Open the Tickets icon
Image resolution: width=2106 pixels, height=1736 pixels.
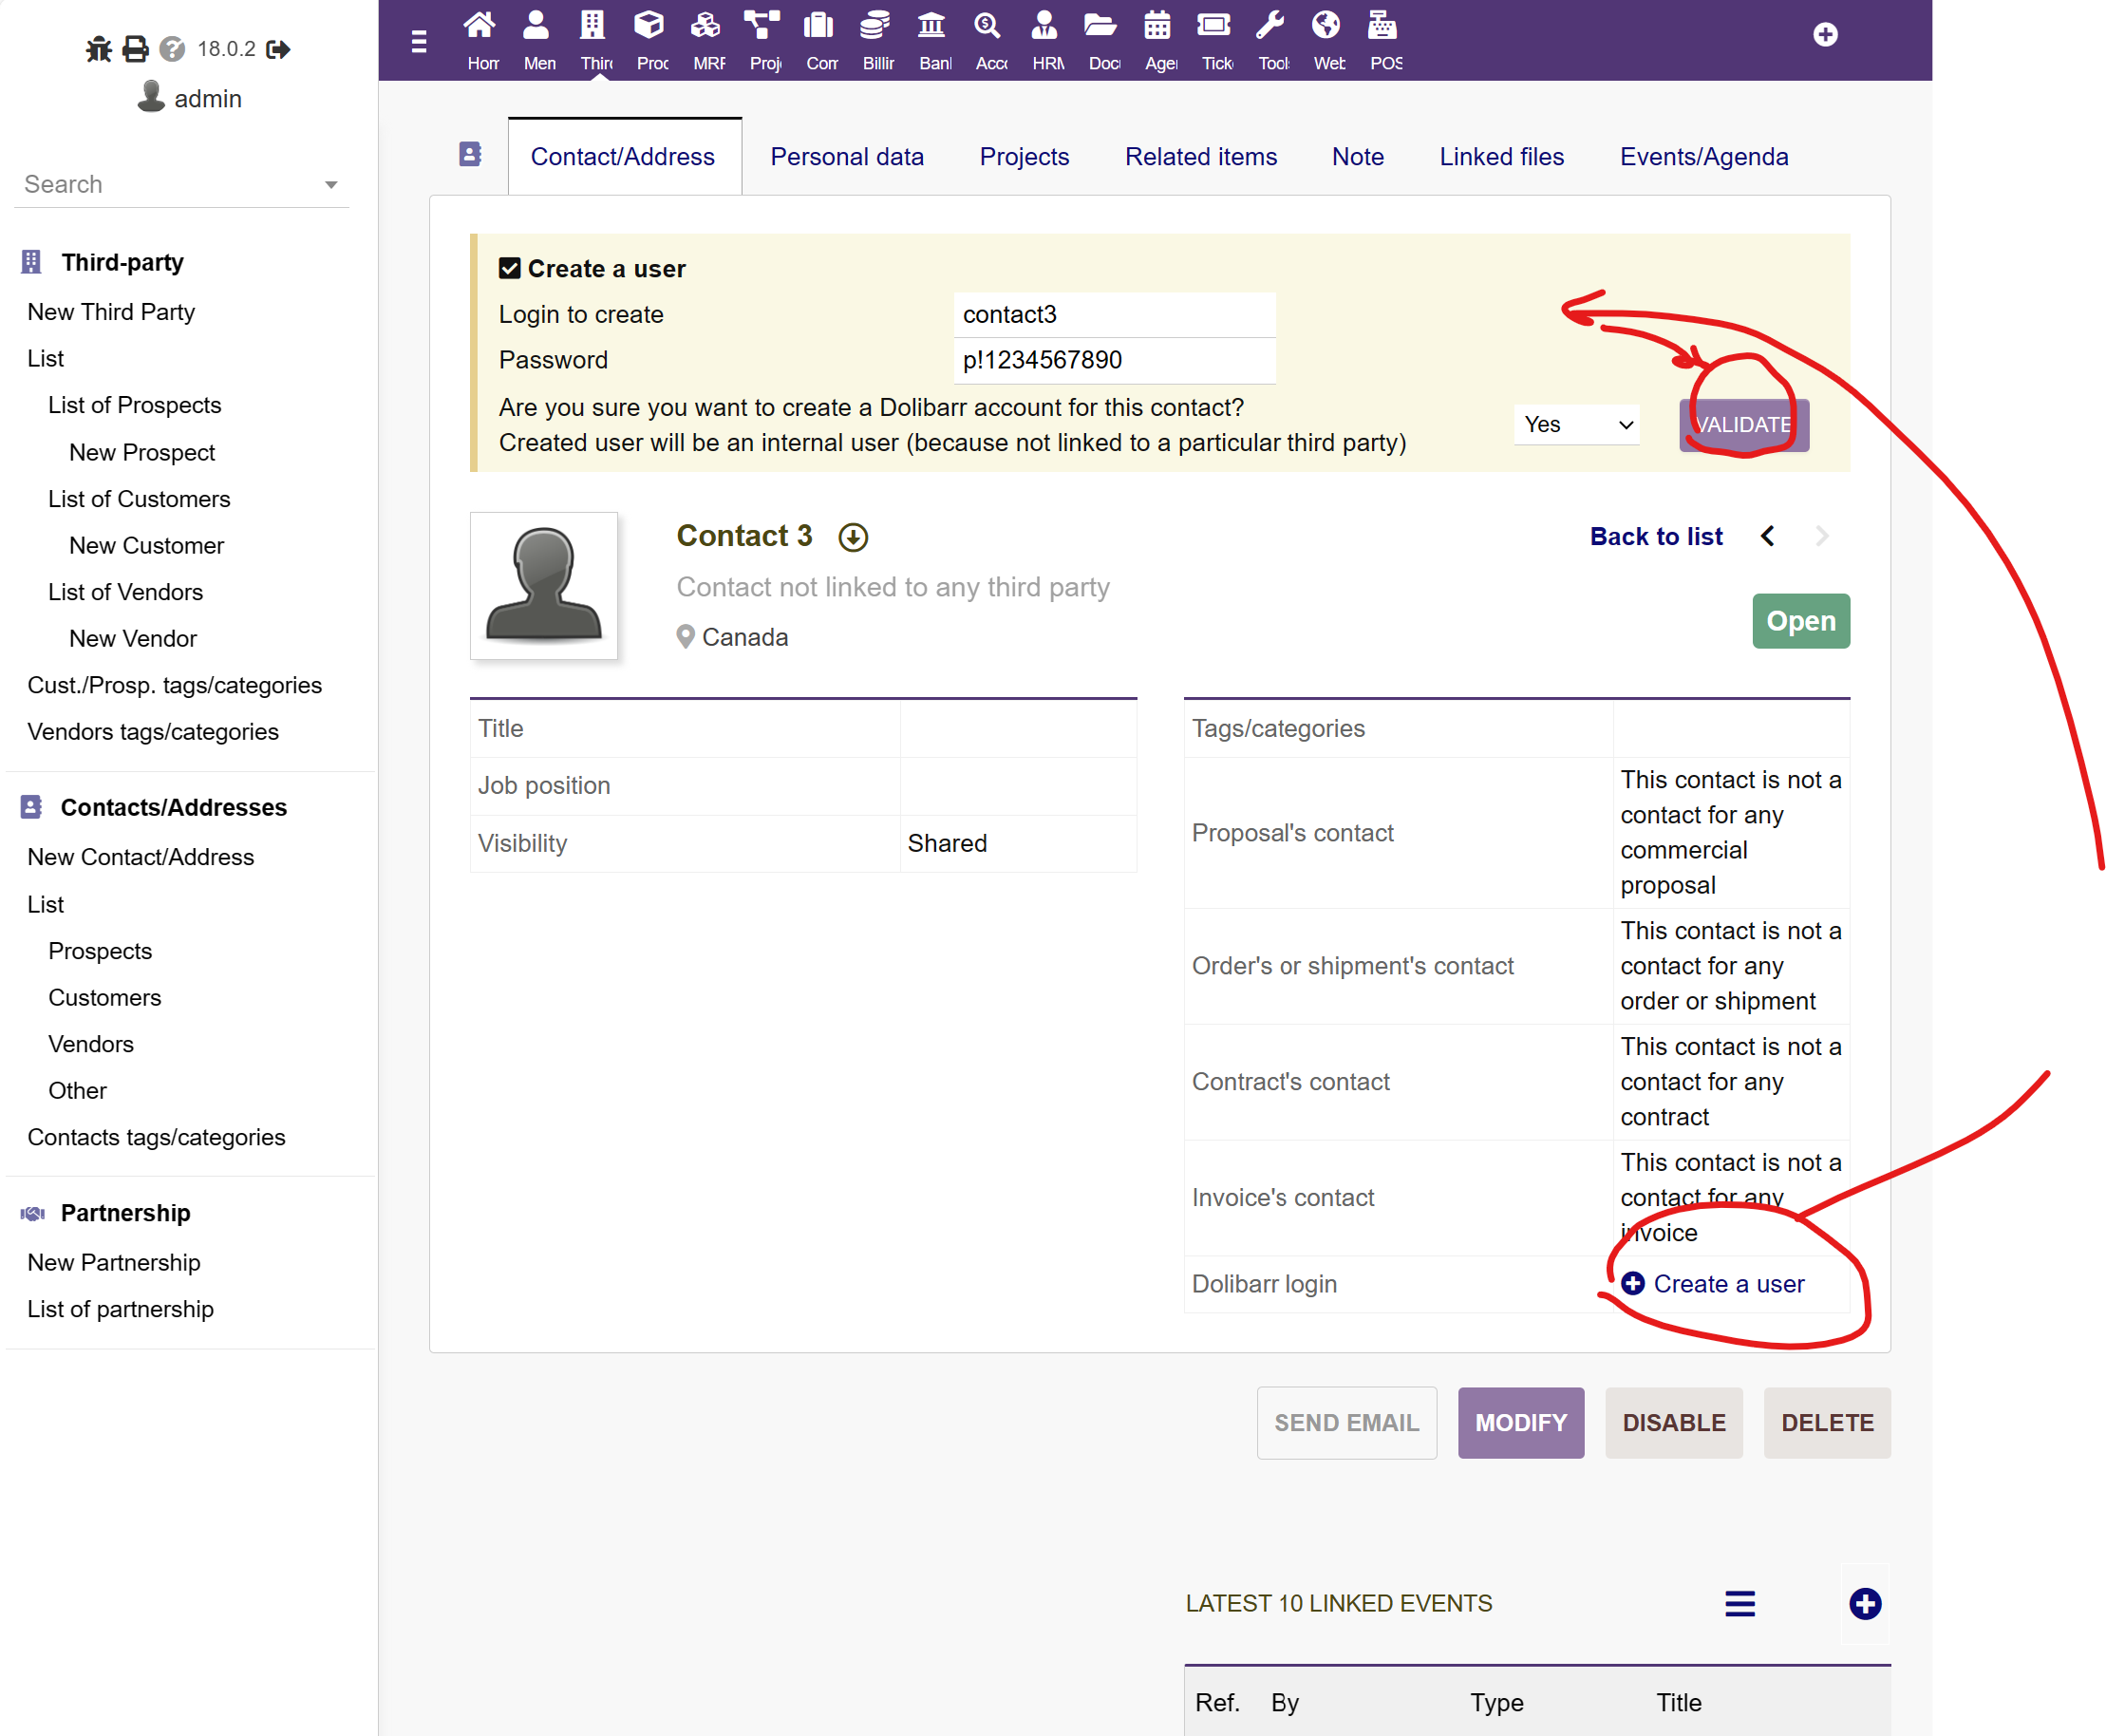(x=1214, y=25)
